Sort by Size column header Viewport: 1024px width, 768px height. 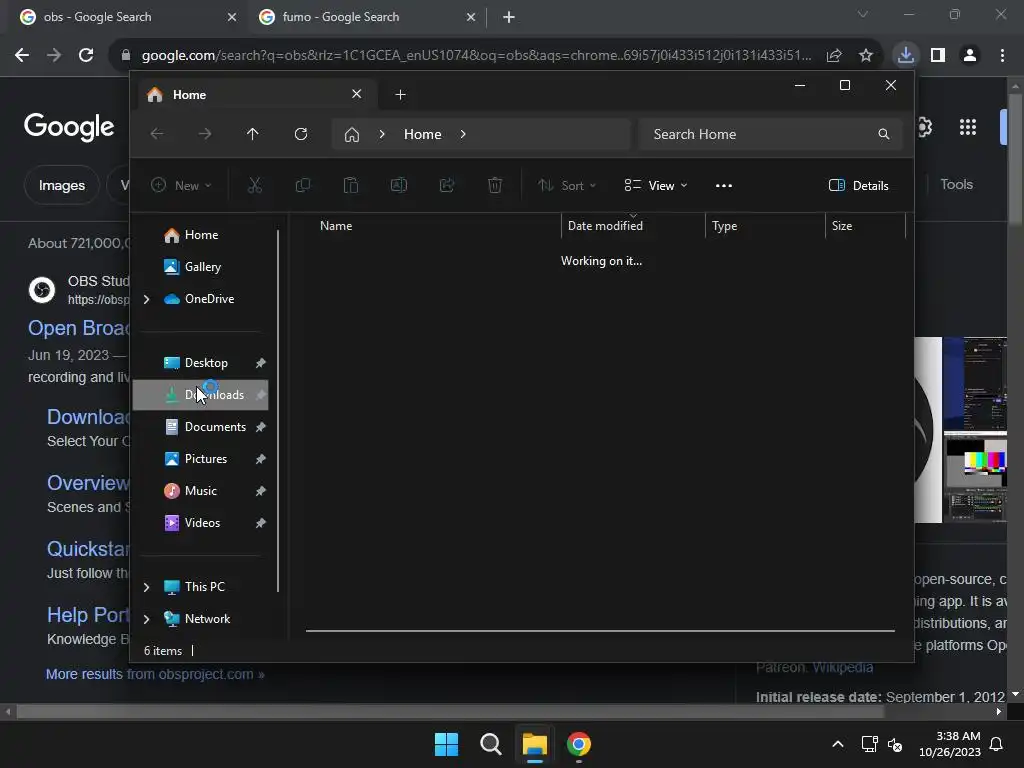tap(865, 226)
